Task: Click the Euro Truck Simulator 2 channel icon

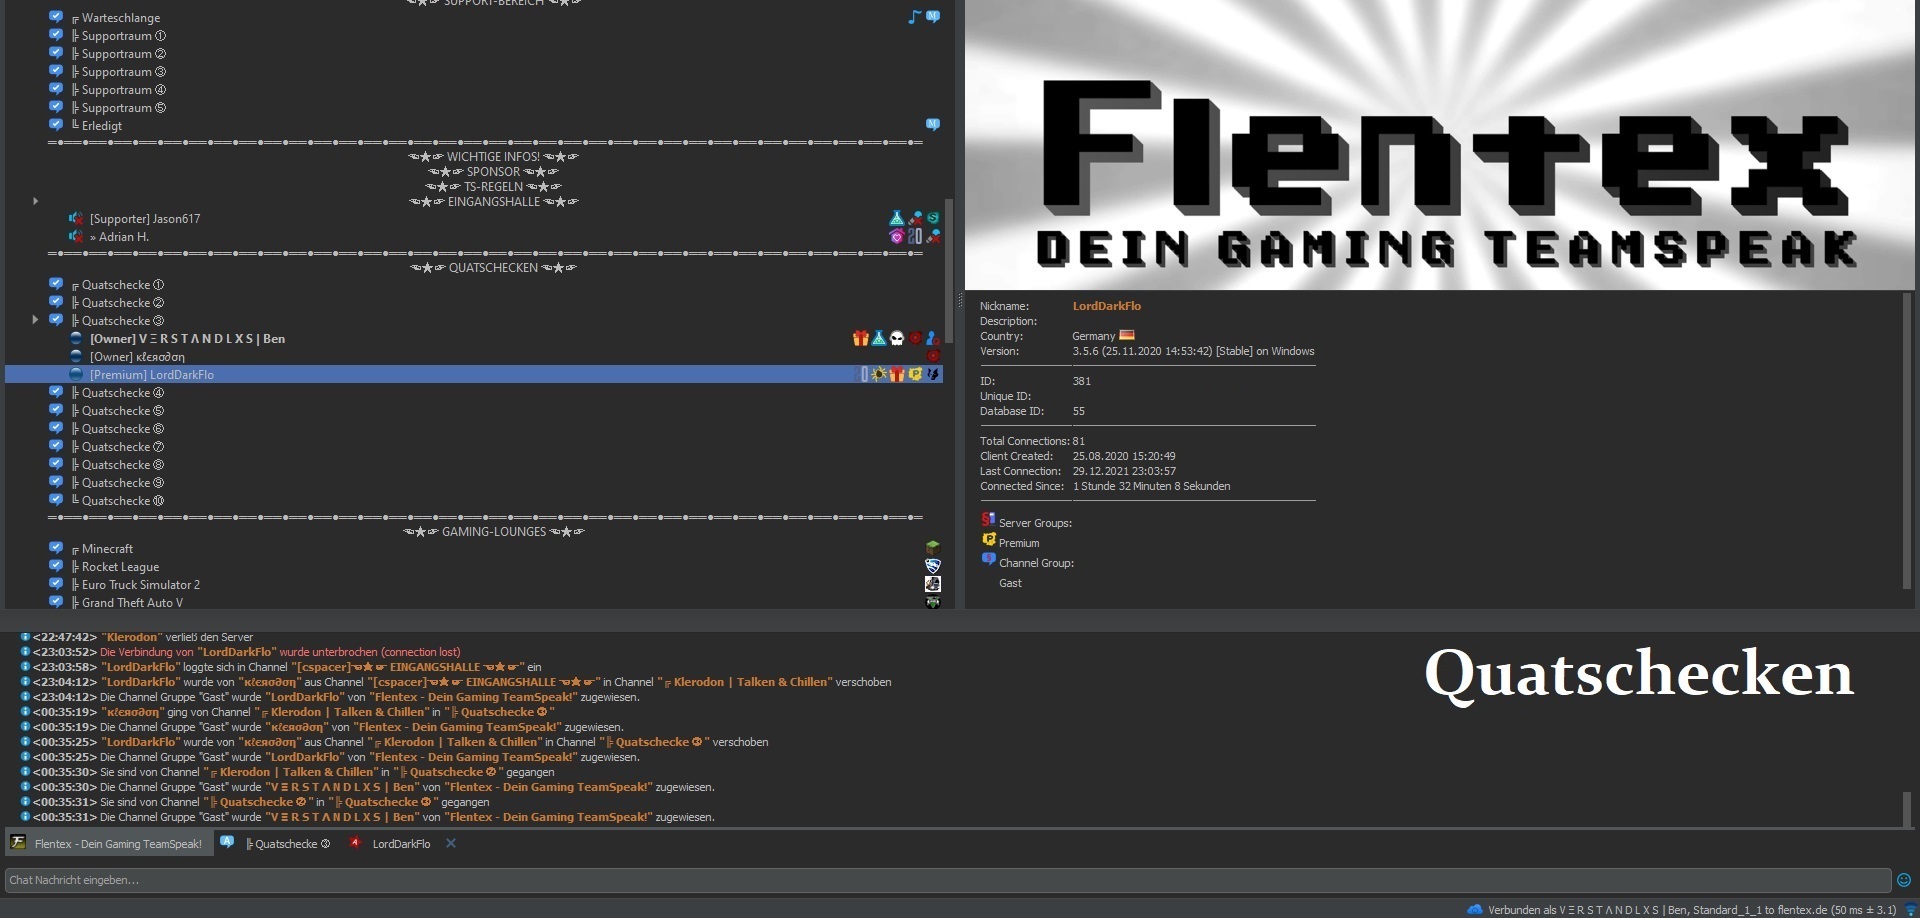Action: (x=932, y=584)
